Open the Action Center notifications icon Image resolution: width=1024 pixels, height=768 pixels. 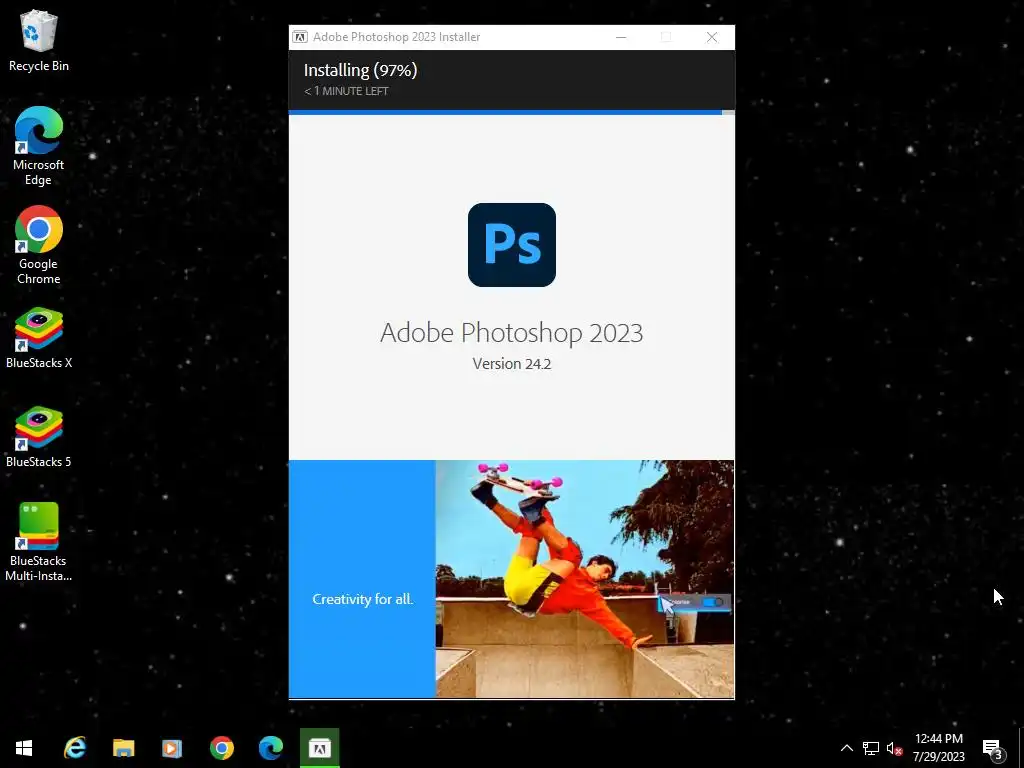pyautogui.click(x=993, y=748)
